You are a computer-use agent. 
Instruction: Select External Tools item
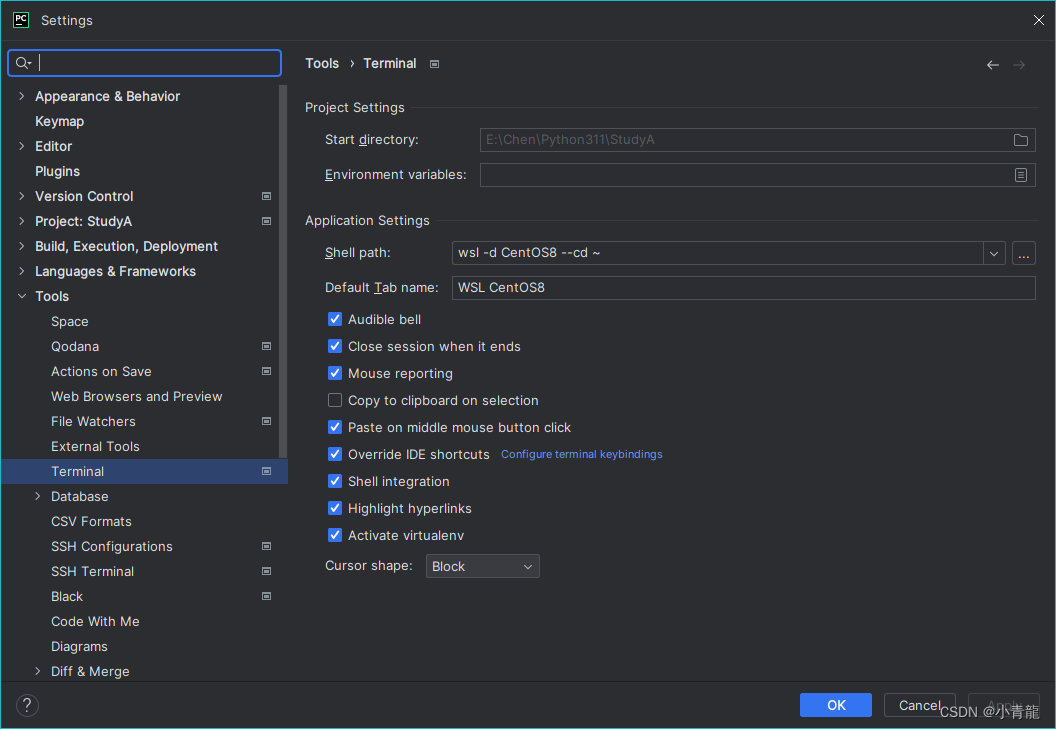[95, 446]
